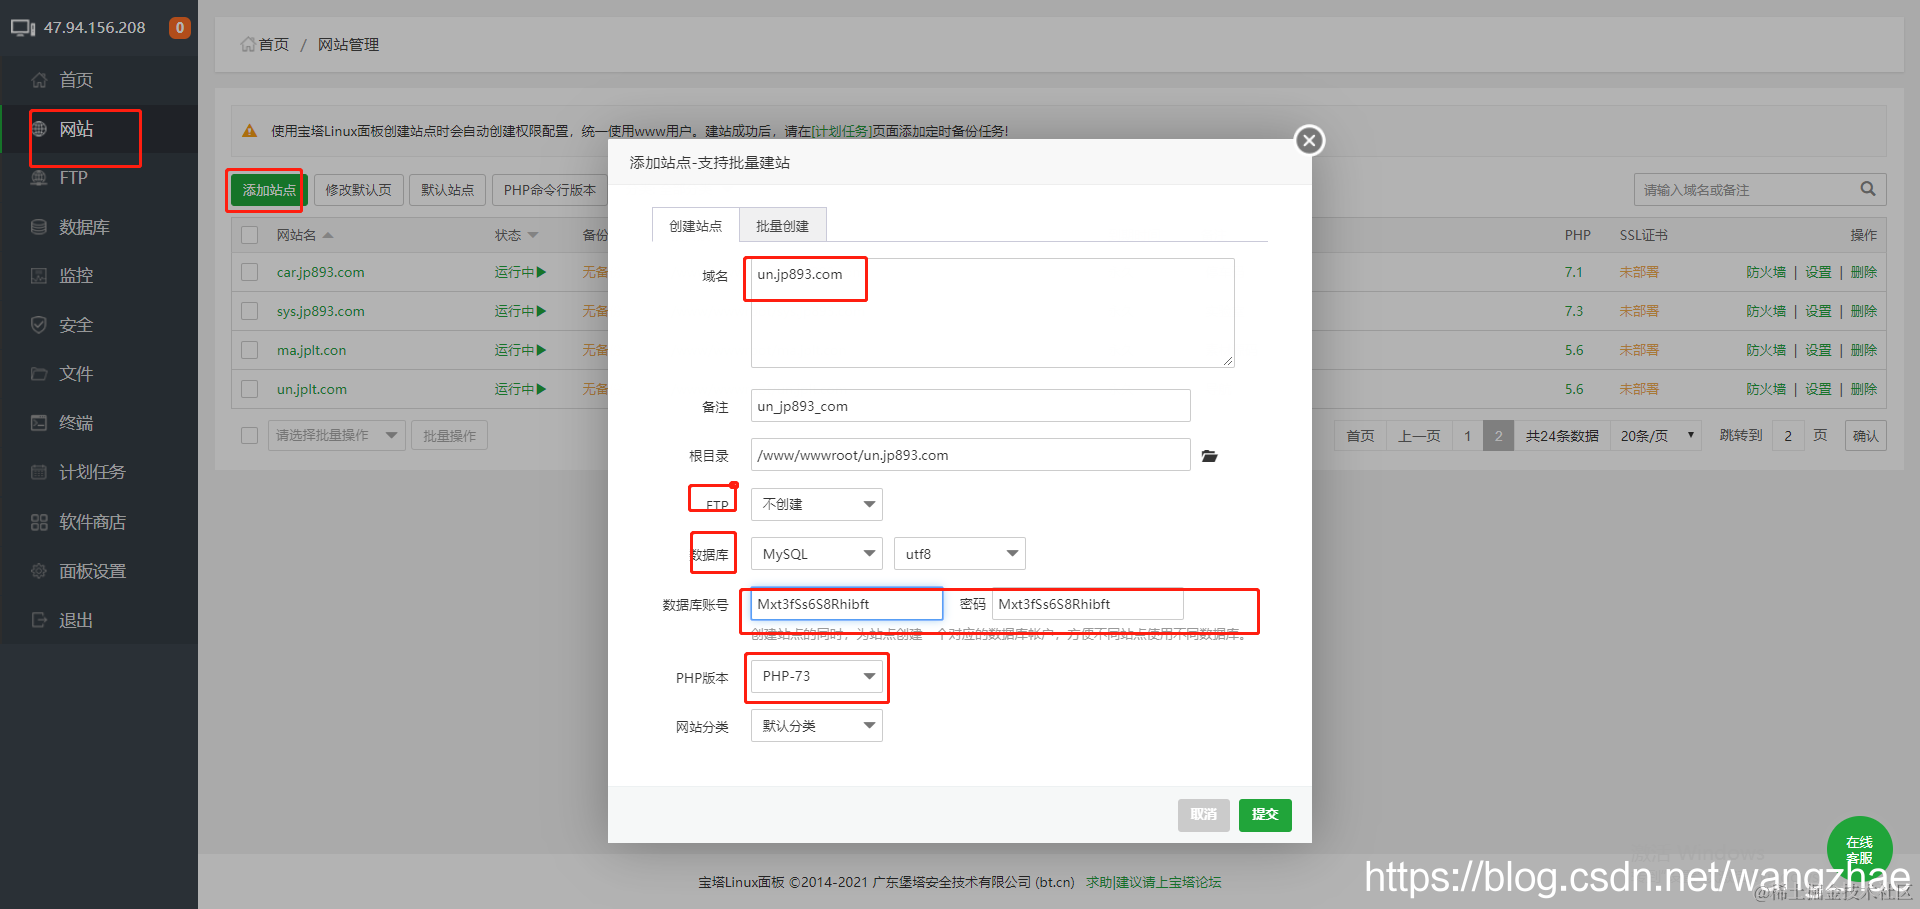This screenshot has height=909, width=1920.
Task: Open the 文件 folder icon in sidebar
Action: [39, 374]
